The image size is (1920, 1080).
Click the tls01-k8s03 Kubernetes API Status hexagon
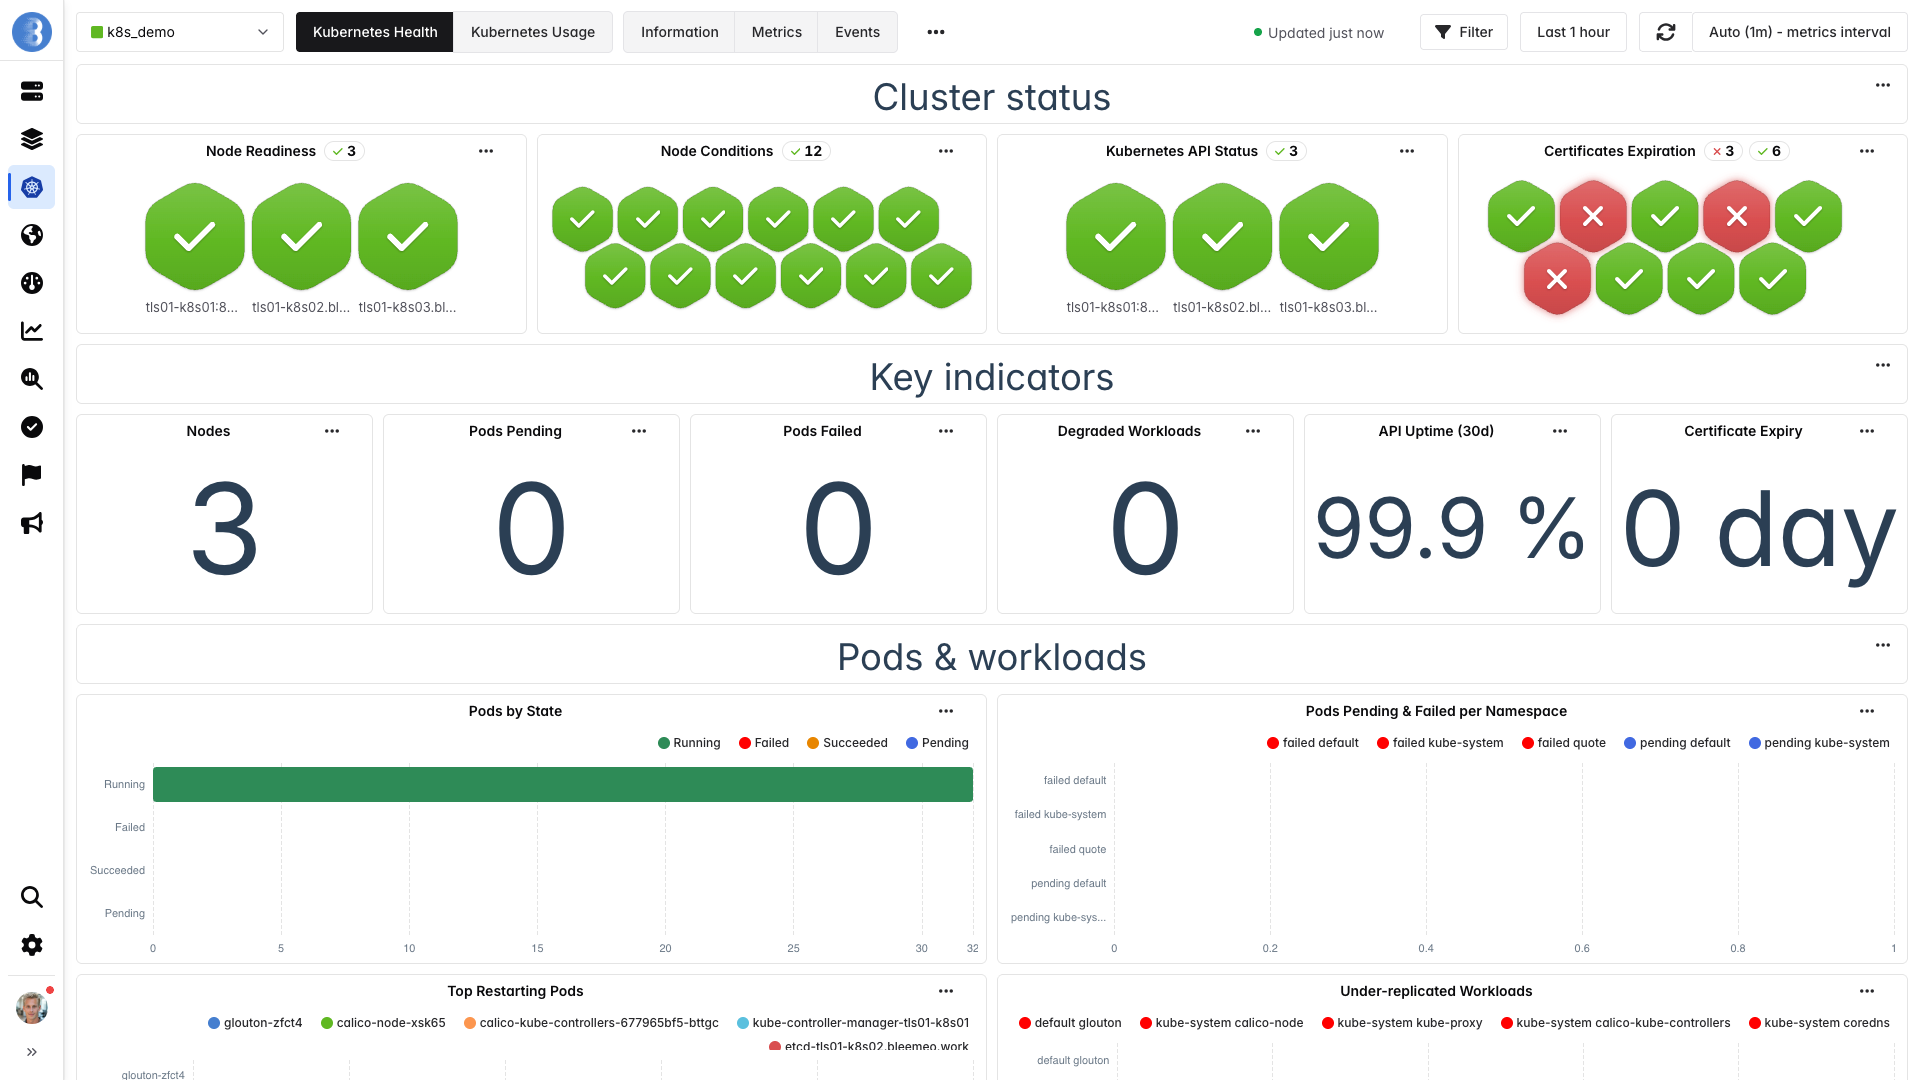1329,237
